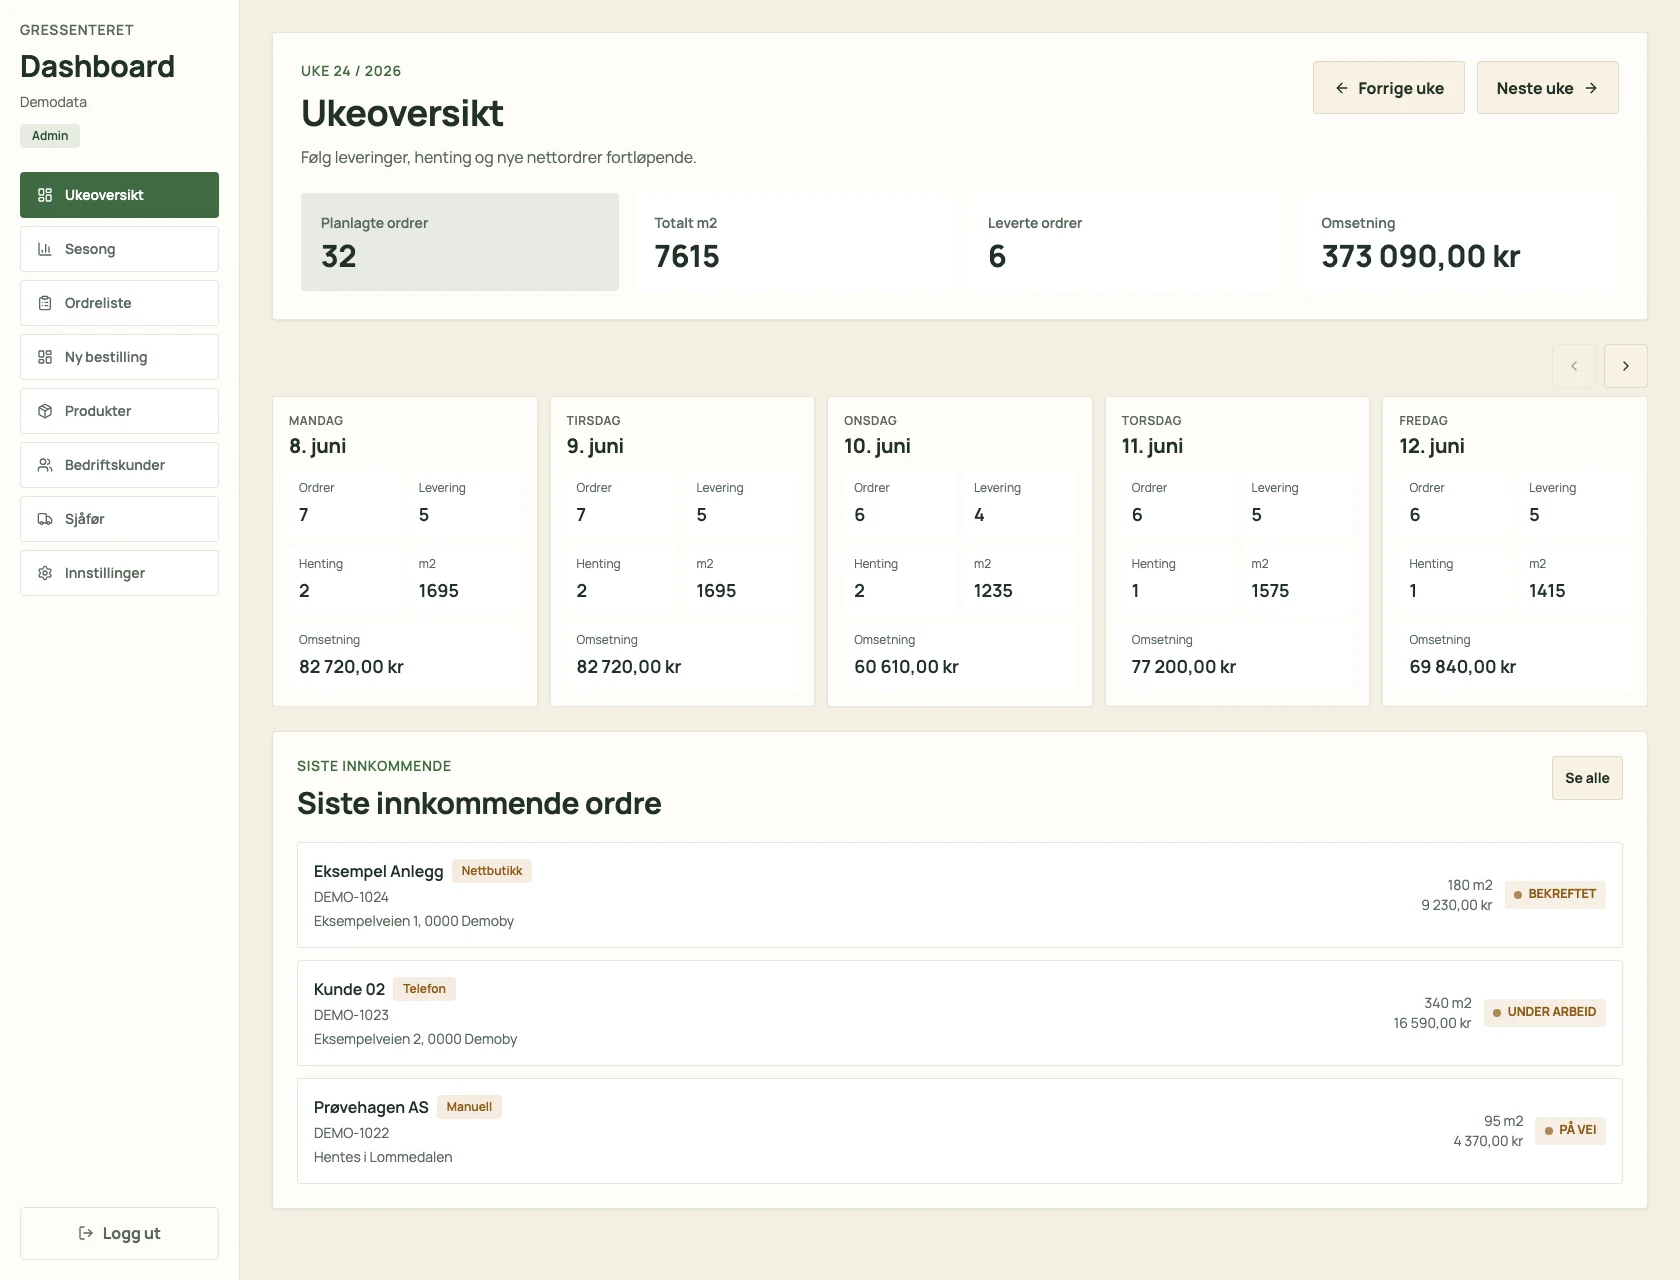
Task: Log out with Logg ut button
Action: 119,1233
